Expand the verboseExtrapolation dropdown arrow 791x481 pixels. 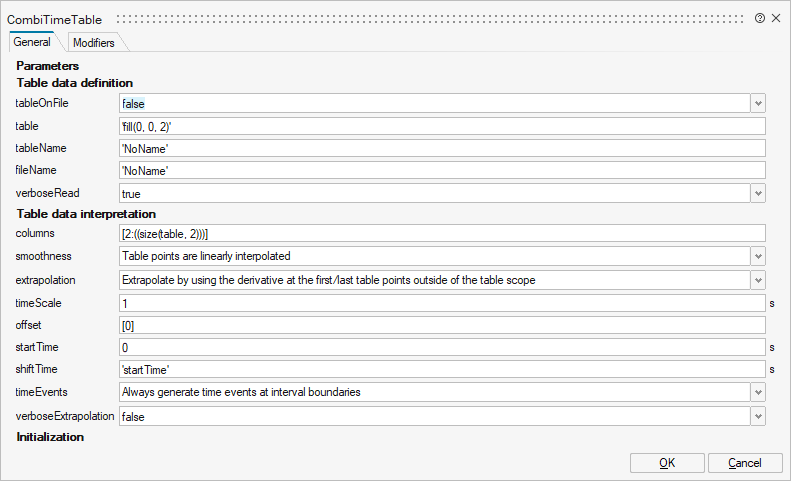click(x=758, y=415)
